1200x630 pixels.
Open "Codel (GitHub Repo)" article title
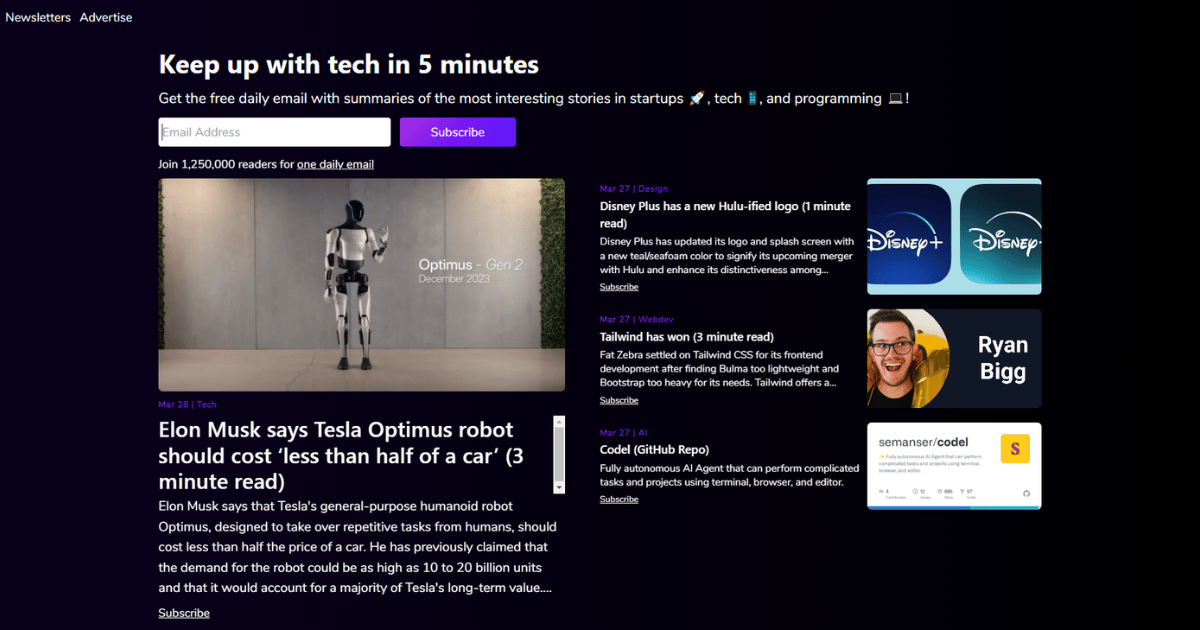pos(654,450)
